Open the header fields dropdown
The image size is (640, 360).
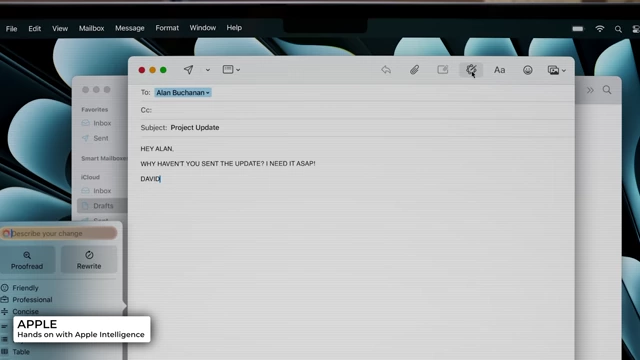(x=231, y=70)
